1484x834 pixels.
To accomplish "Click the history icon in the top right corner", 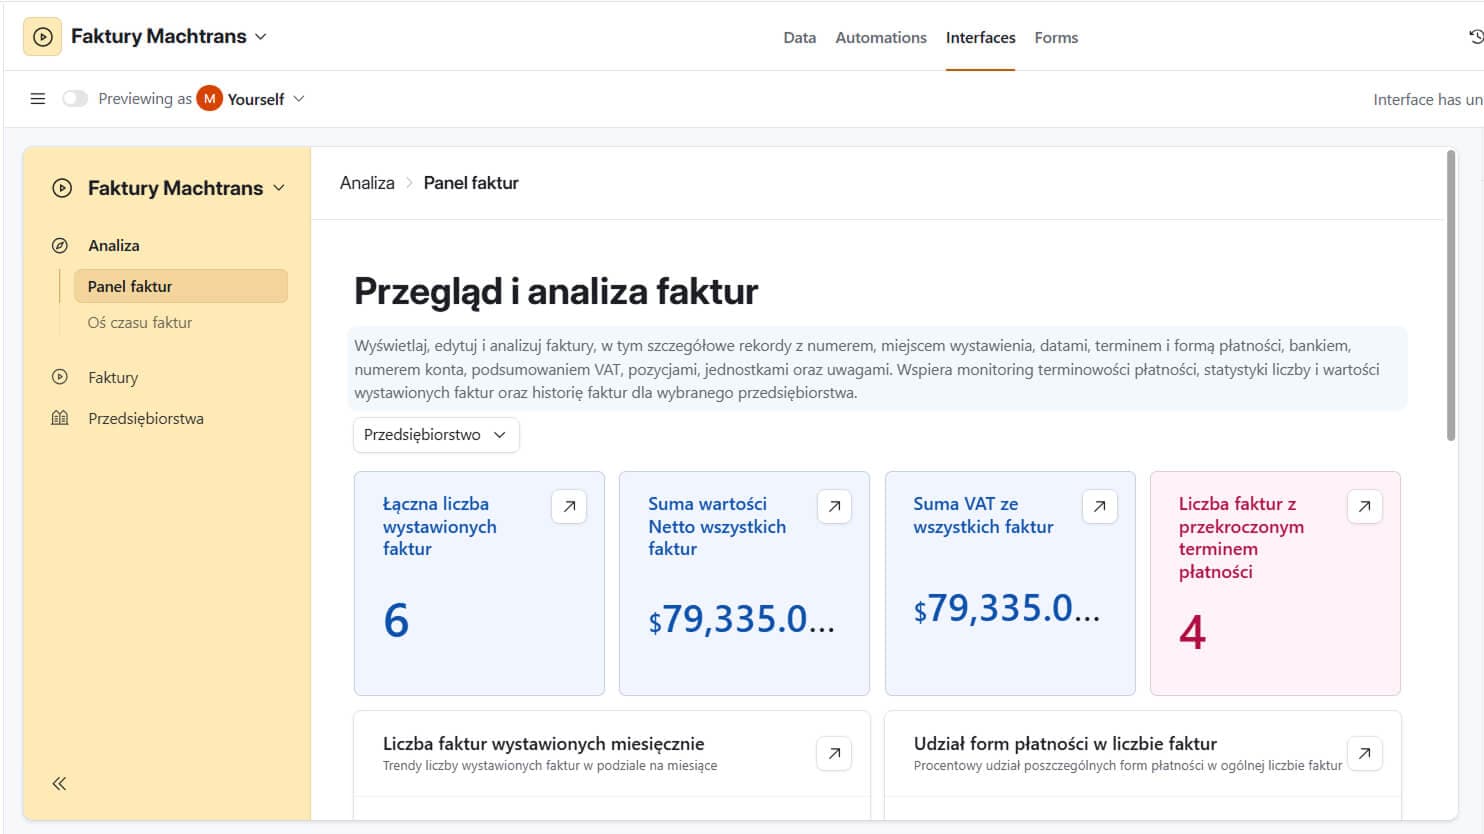I will point(1475,36).
